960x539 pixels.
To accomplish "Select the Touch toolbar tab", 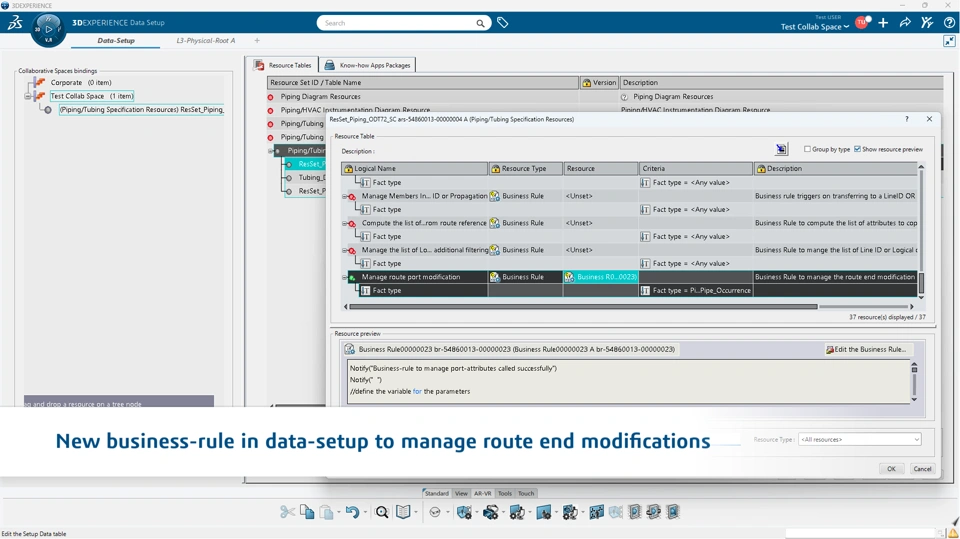I will point(526,494).
